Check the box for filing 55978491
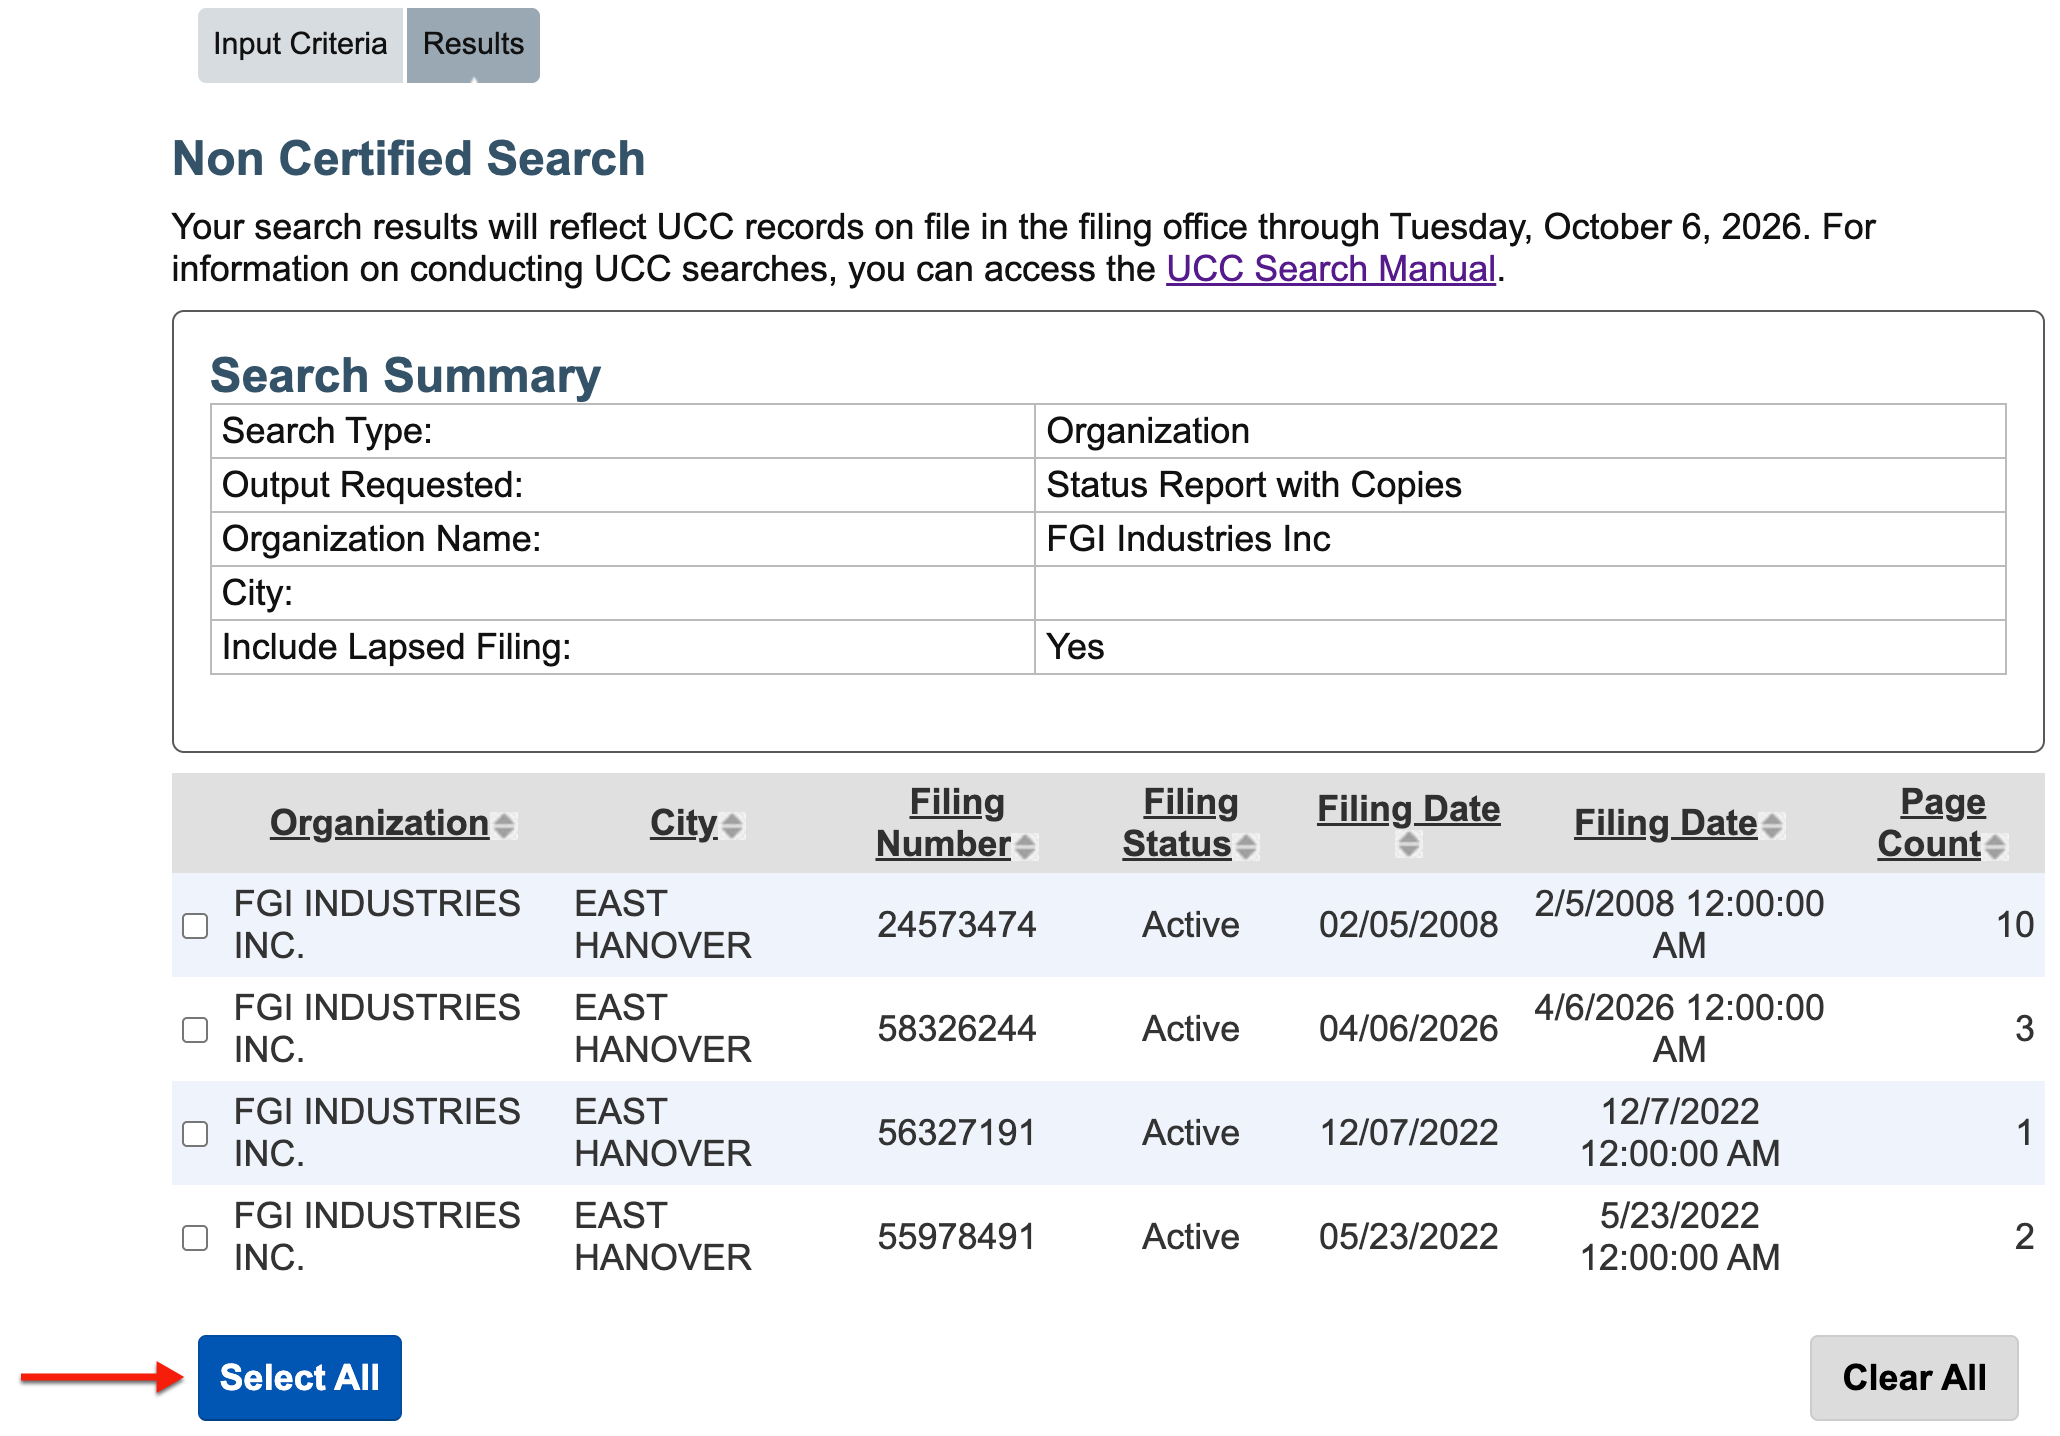The height and width of the screenshot is (1436, 2060). [195, 1237]
